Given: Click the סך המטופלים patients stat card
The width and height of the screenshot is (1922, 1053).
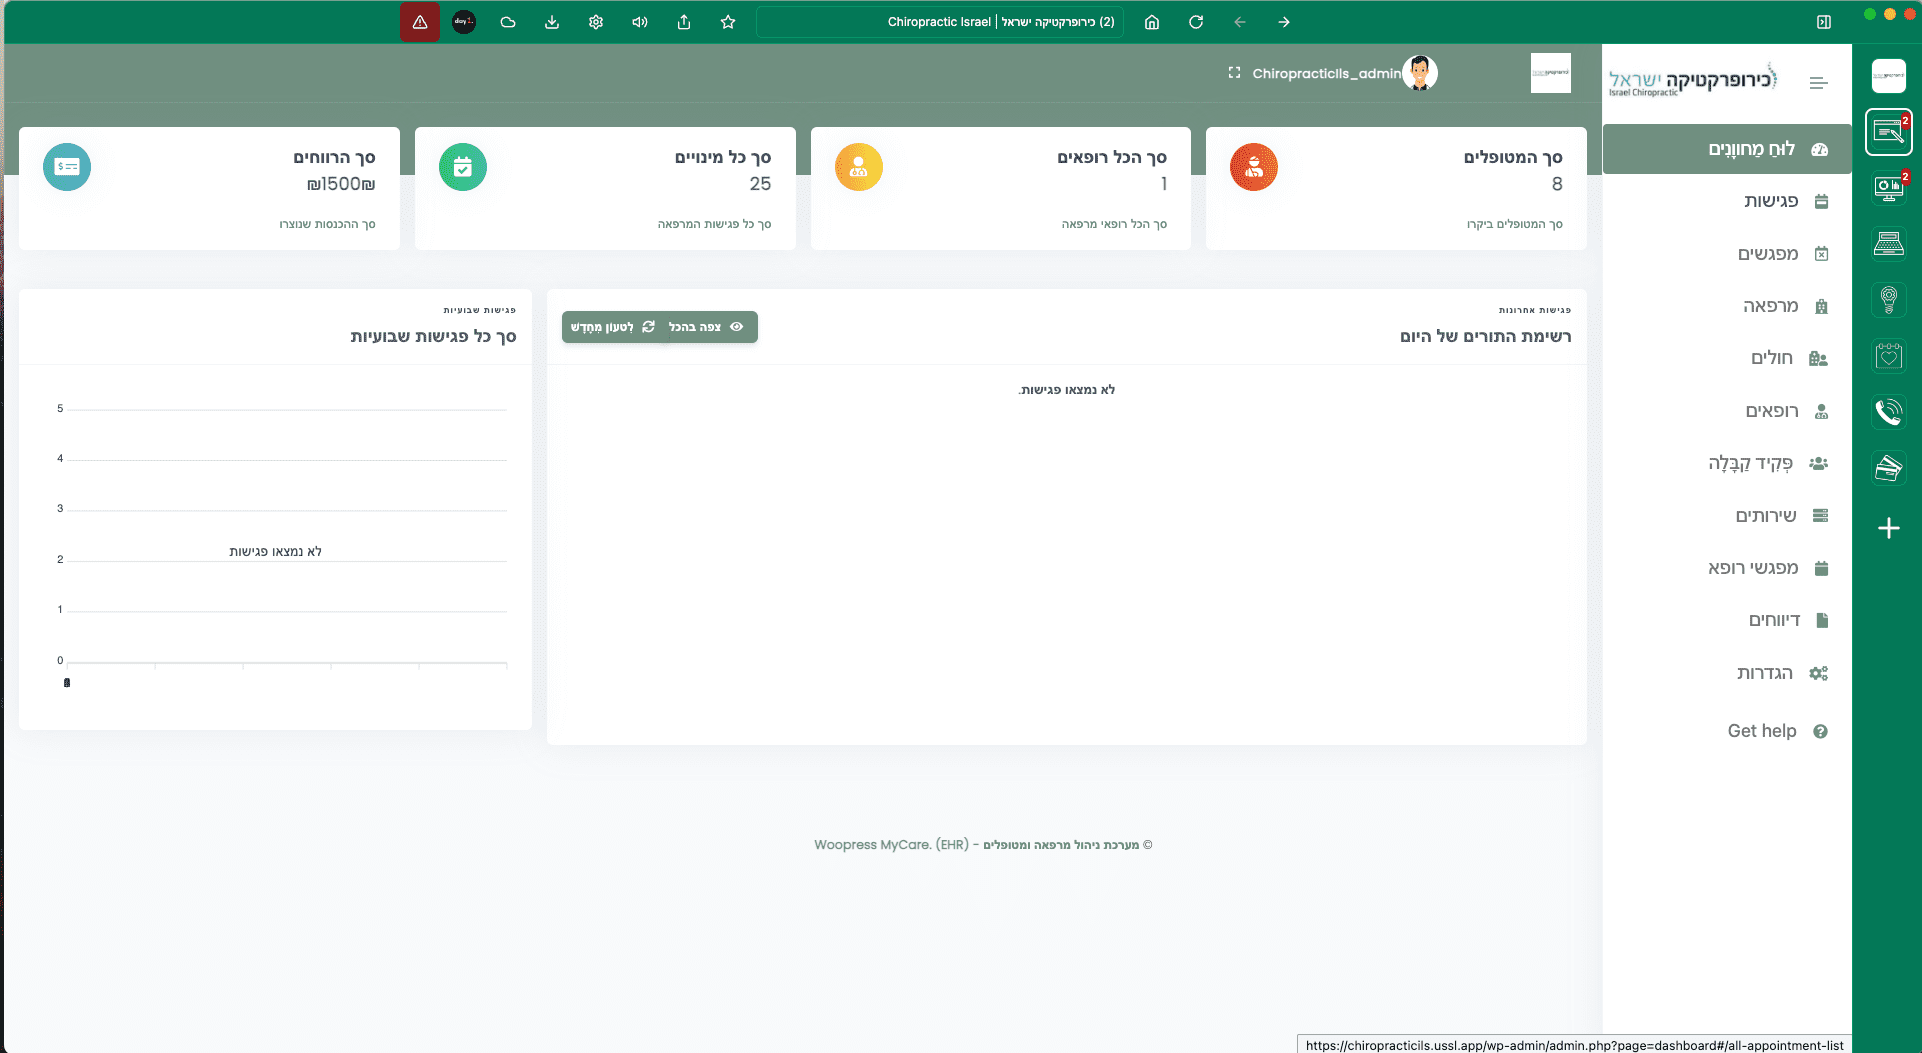Looking at the screenshot, I should pos(1396,188).
